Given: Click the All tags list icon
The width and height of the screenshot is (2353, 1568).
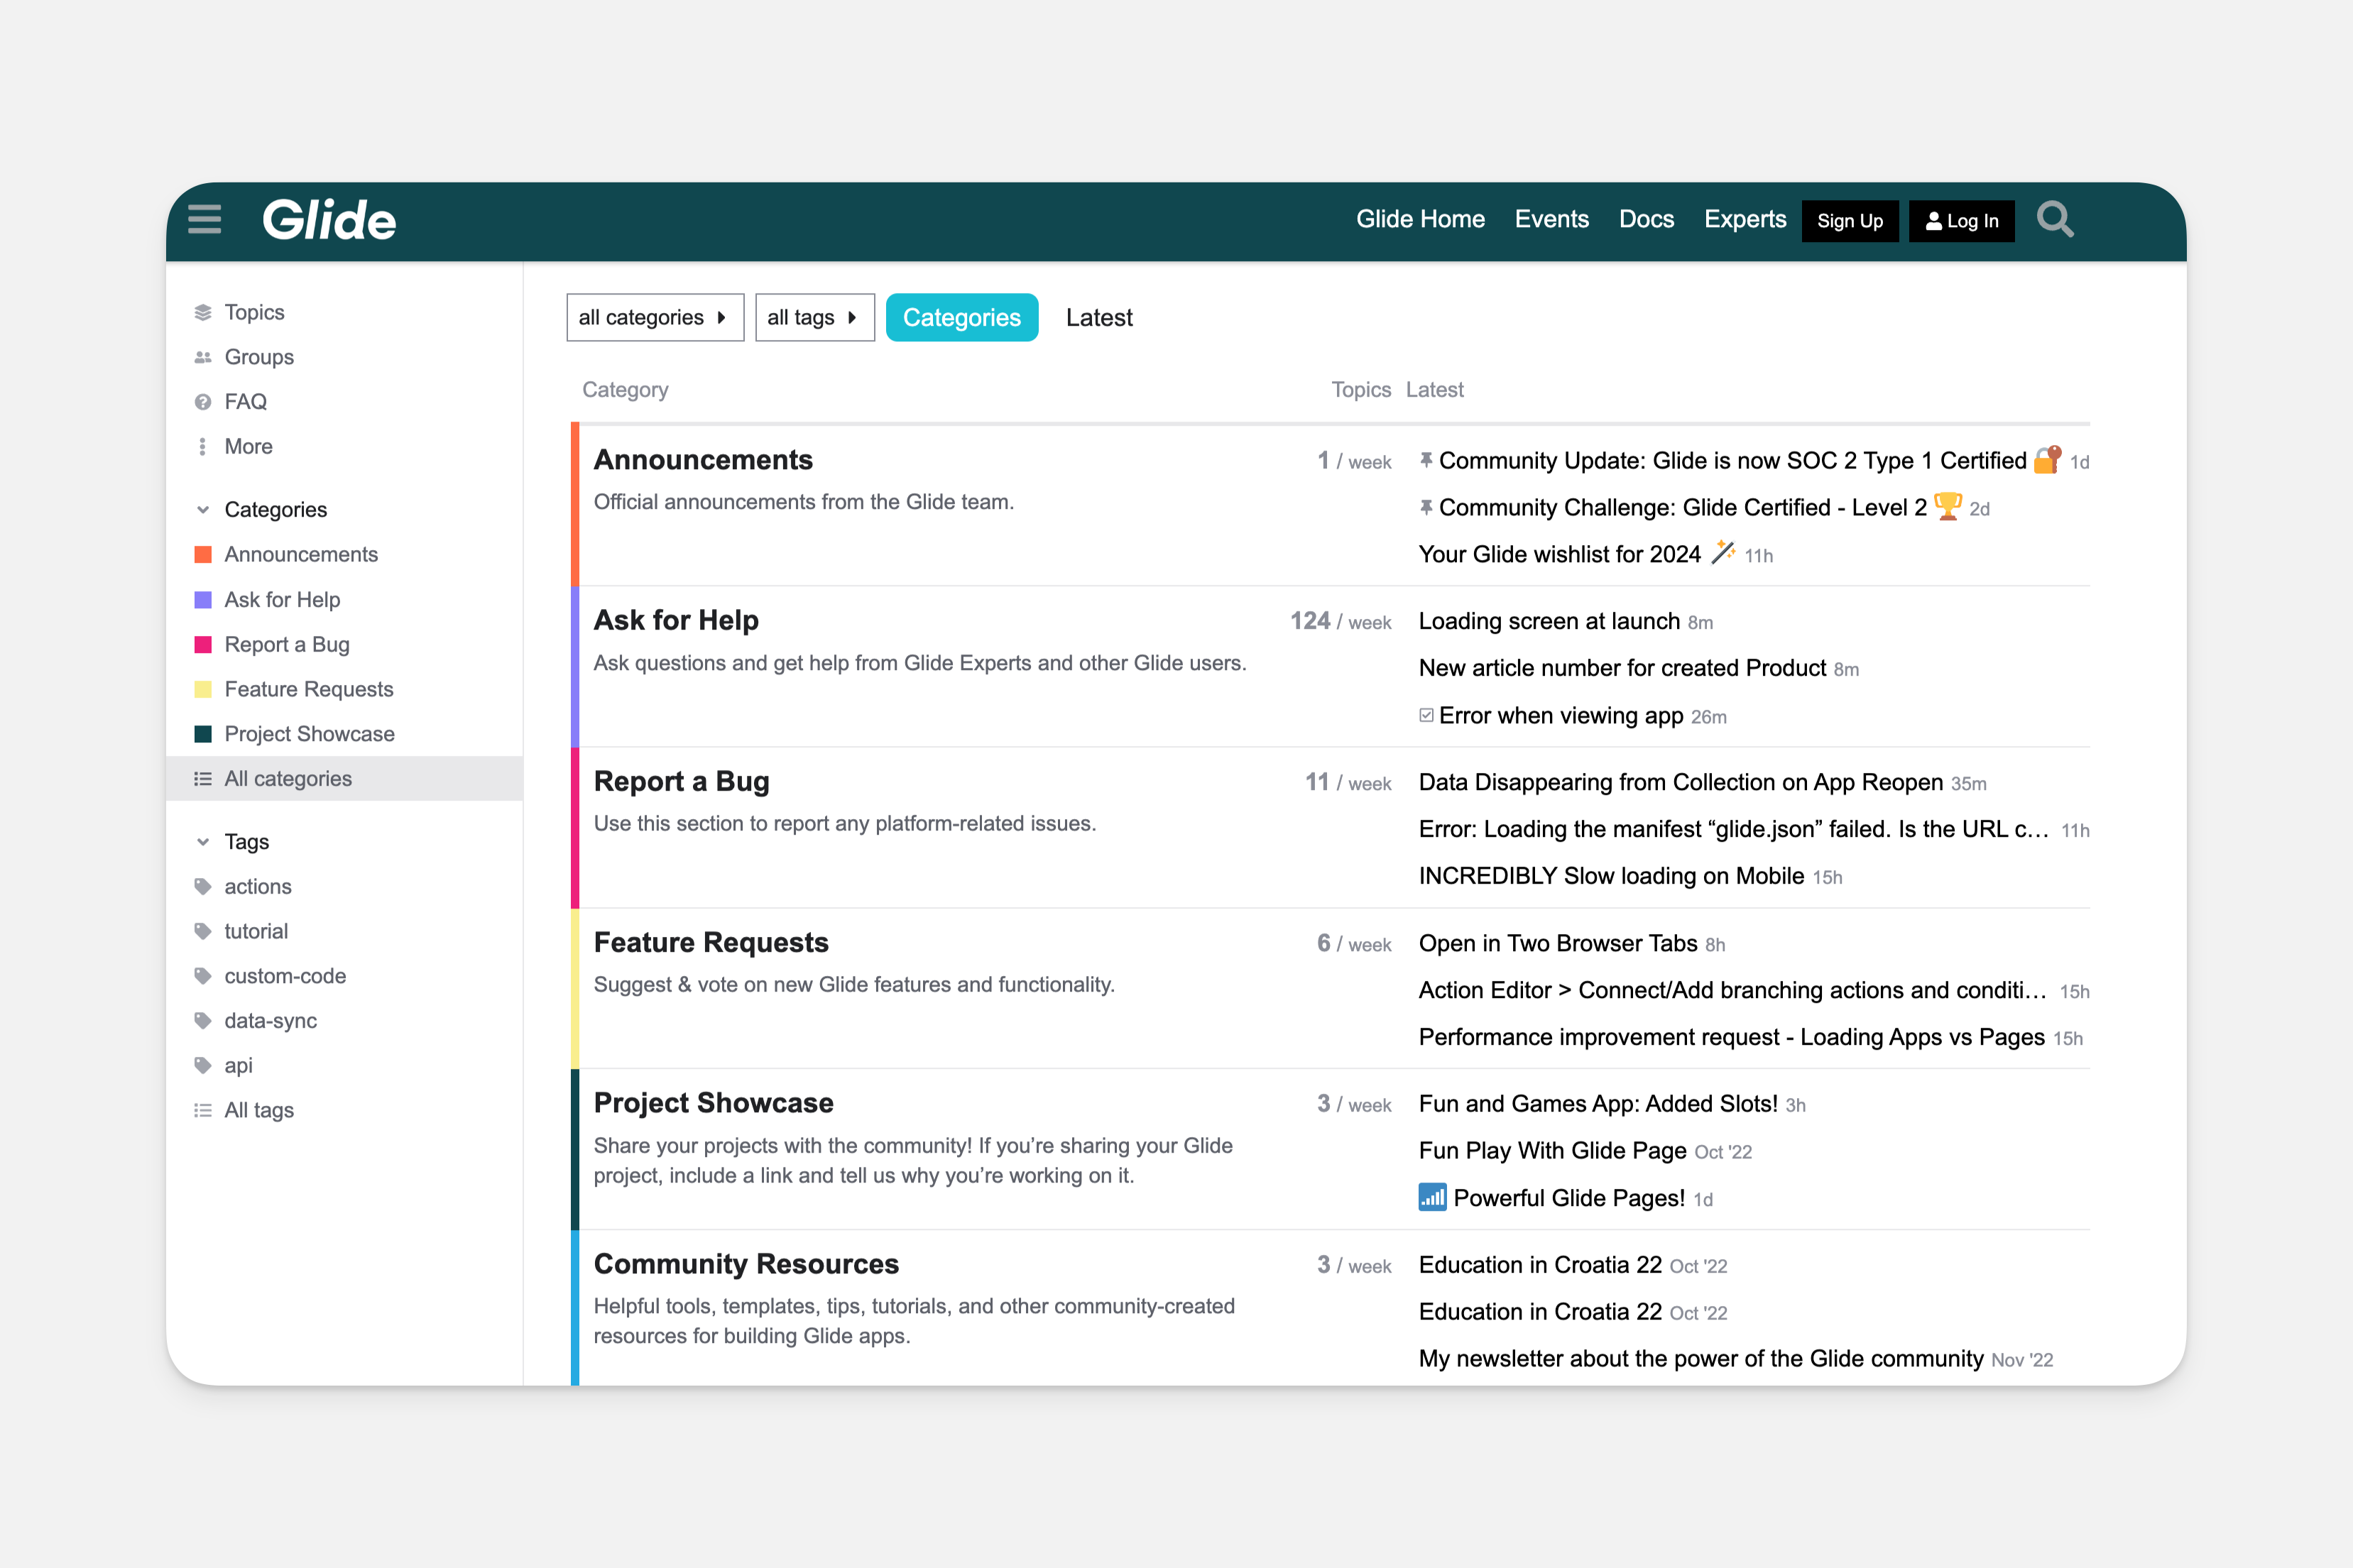Looking at the screenshot, I should coord(203,1110).
